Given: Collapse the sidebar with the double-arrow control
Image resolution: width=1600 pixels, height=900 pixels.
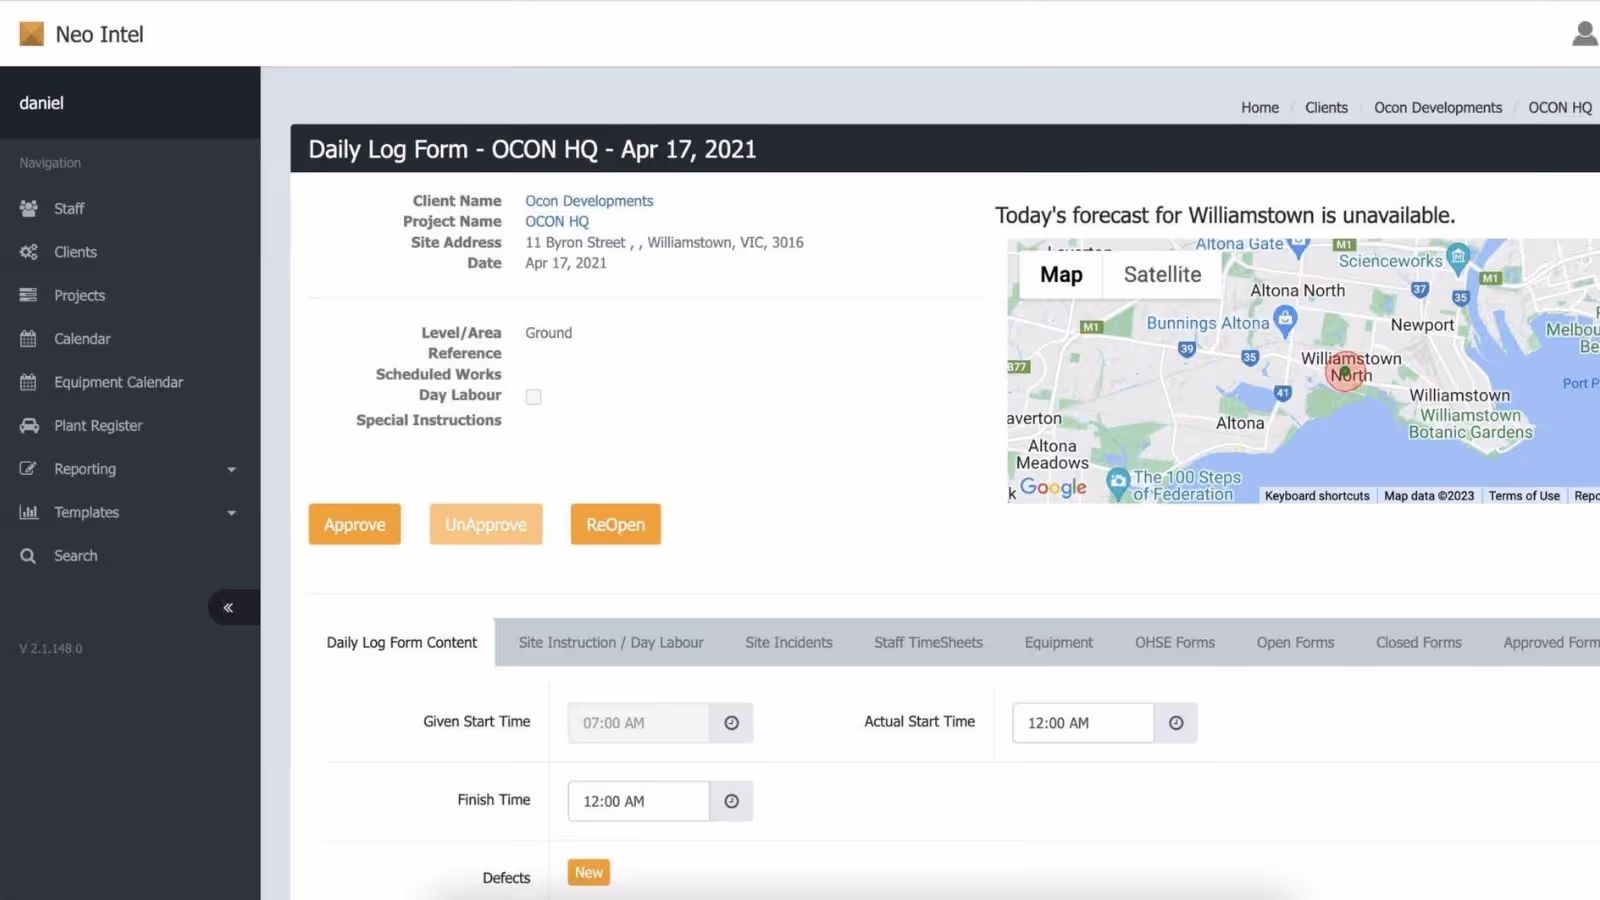Looking at the screenshot, I should point(228,607).
